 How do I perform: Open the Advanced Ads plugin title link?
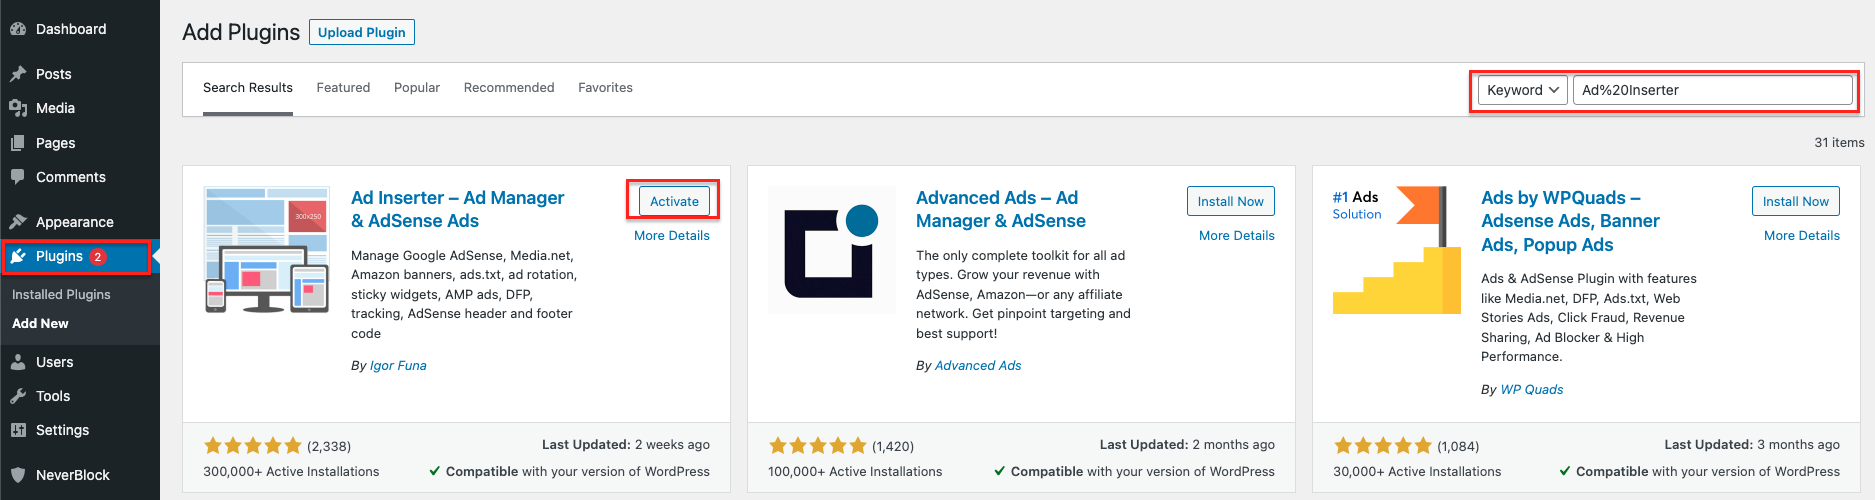click(1001, 209)
